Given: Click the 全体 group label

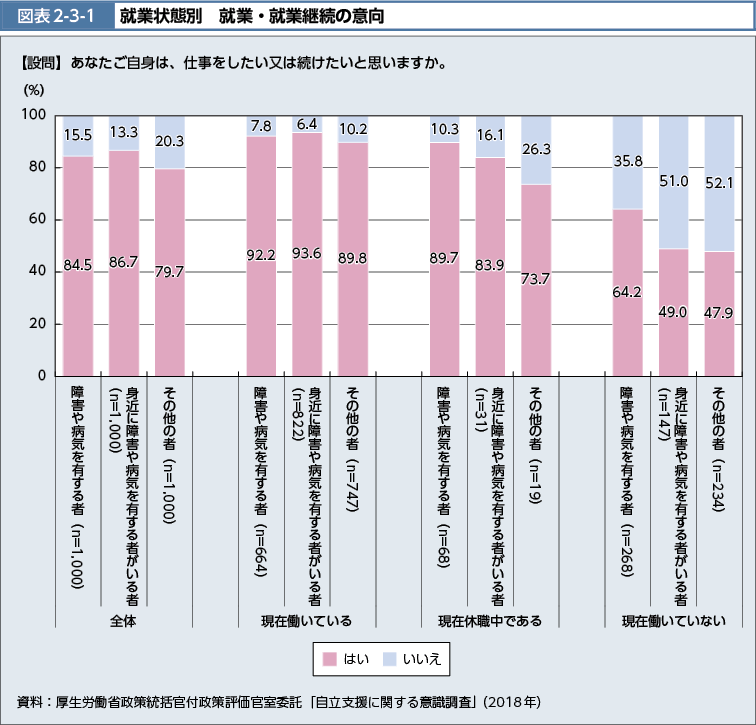Looking at the screenshot, I should tap(123, 621).
